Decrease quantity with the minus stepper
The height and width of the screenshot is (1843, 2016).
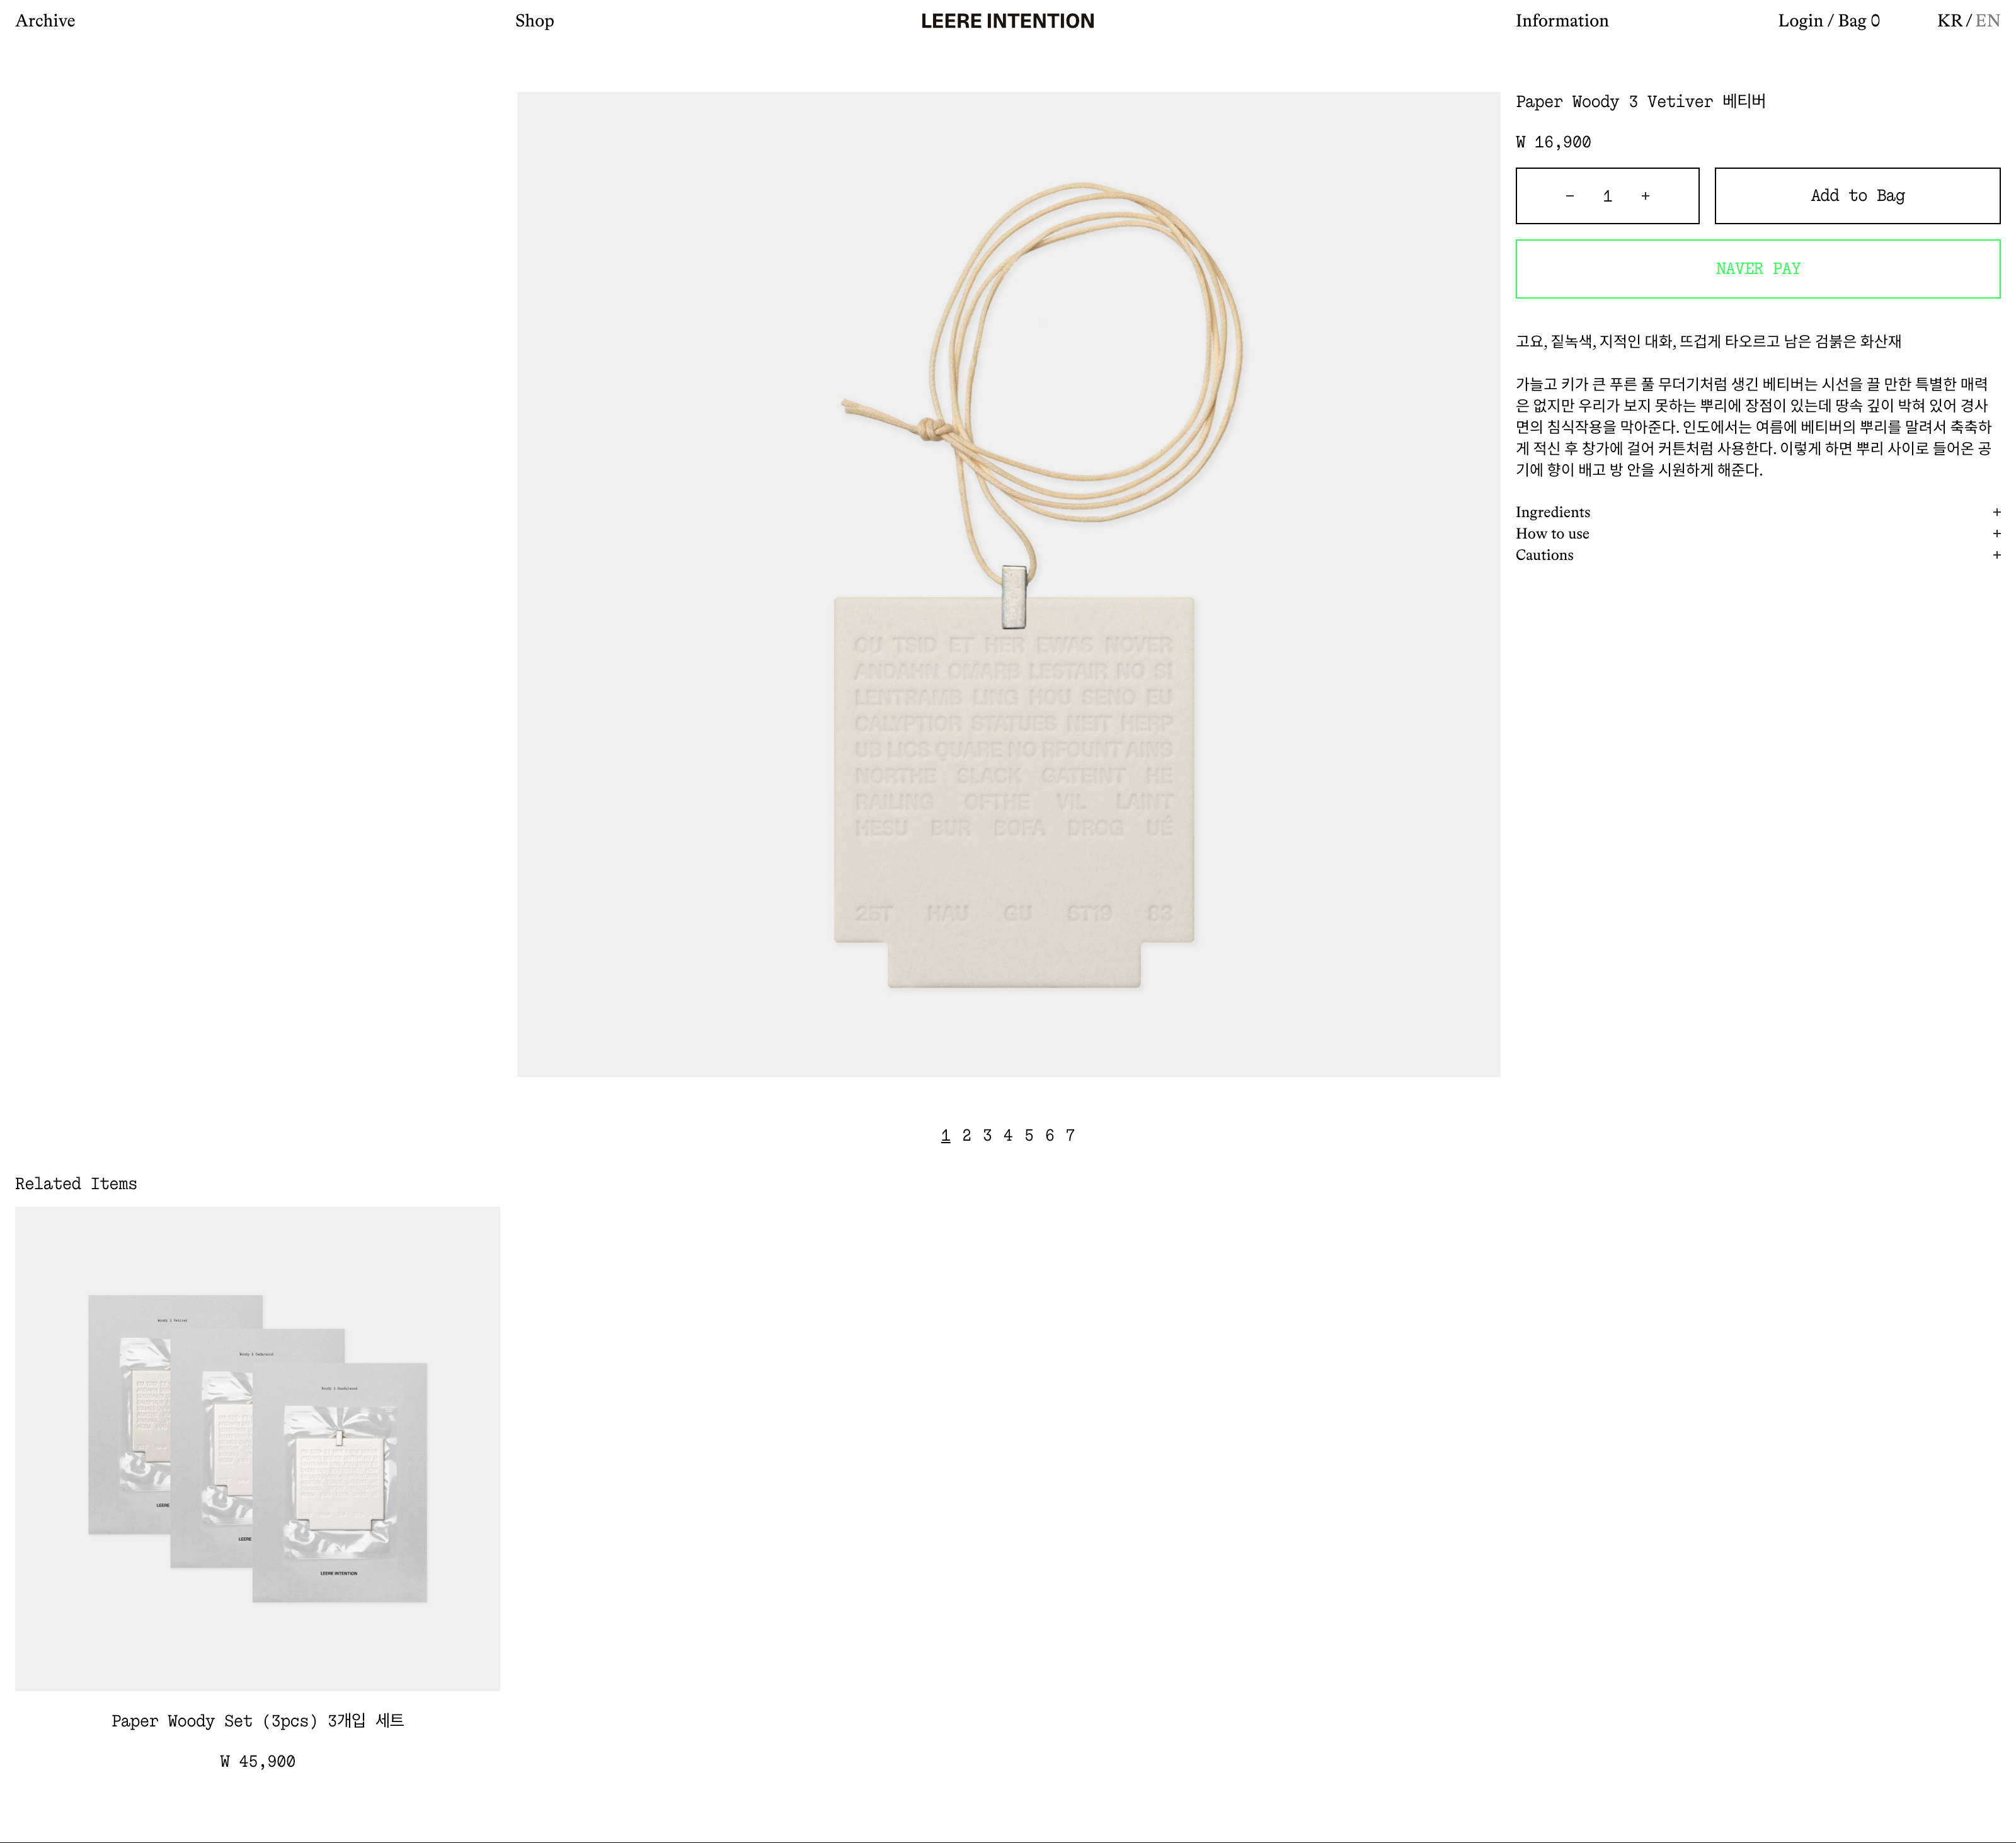pyautogui.click(x=1570, y=196)
